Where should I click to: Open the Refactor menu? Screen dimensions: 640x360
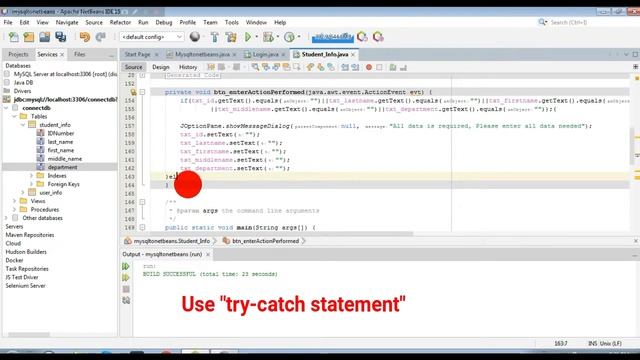(120, 22)
